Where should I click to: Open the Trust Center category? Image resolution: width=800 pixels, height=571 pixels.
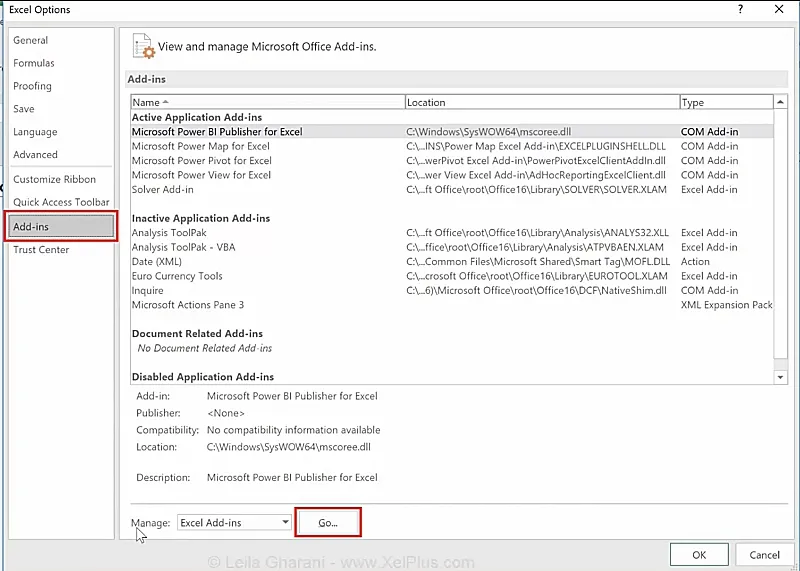(41, 249)
